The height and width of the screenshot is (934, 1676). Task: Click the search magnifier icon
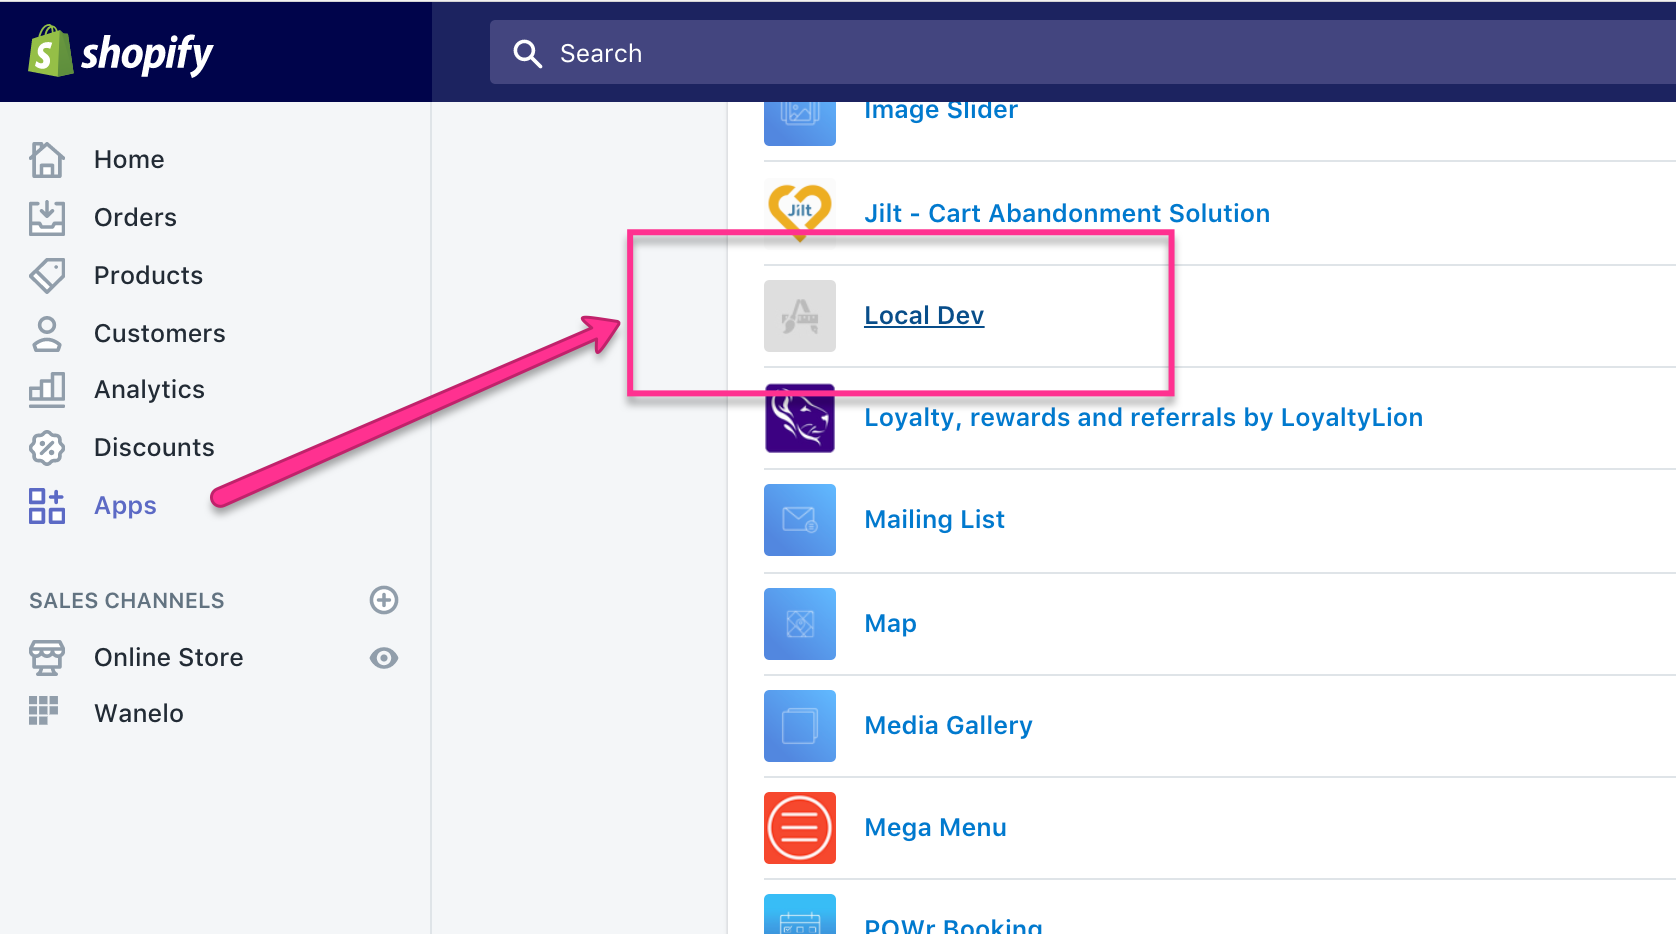point(527,53)
